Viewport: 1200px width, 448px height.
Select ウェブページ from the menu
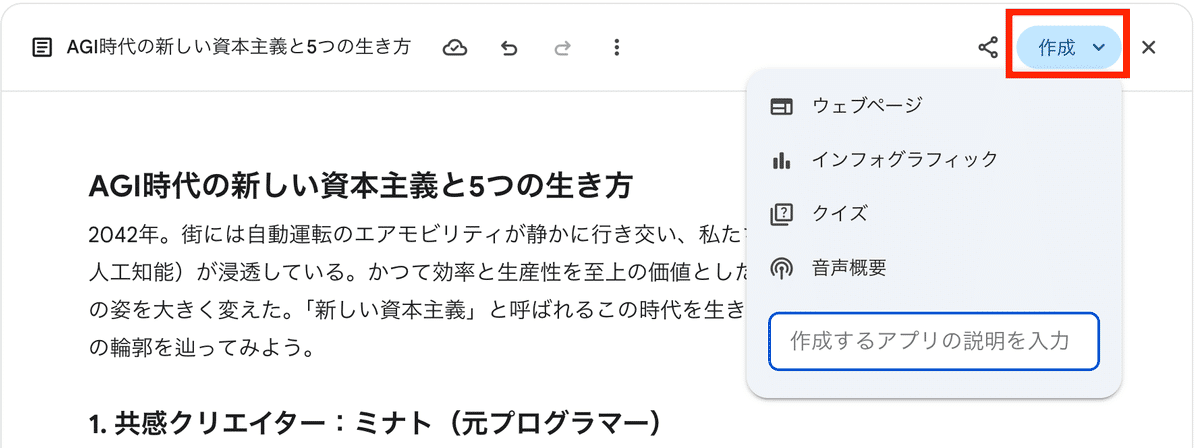point(866,106)
